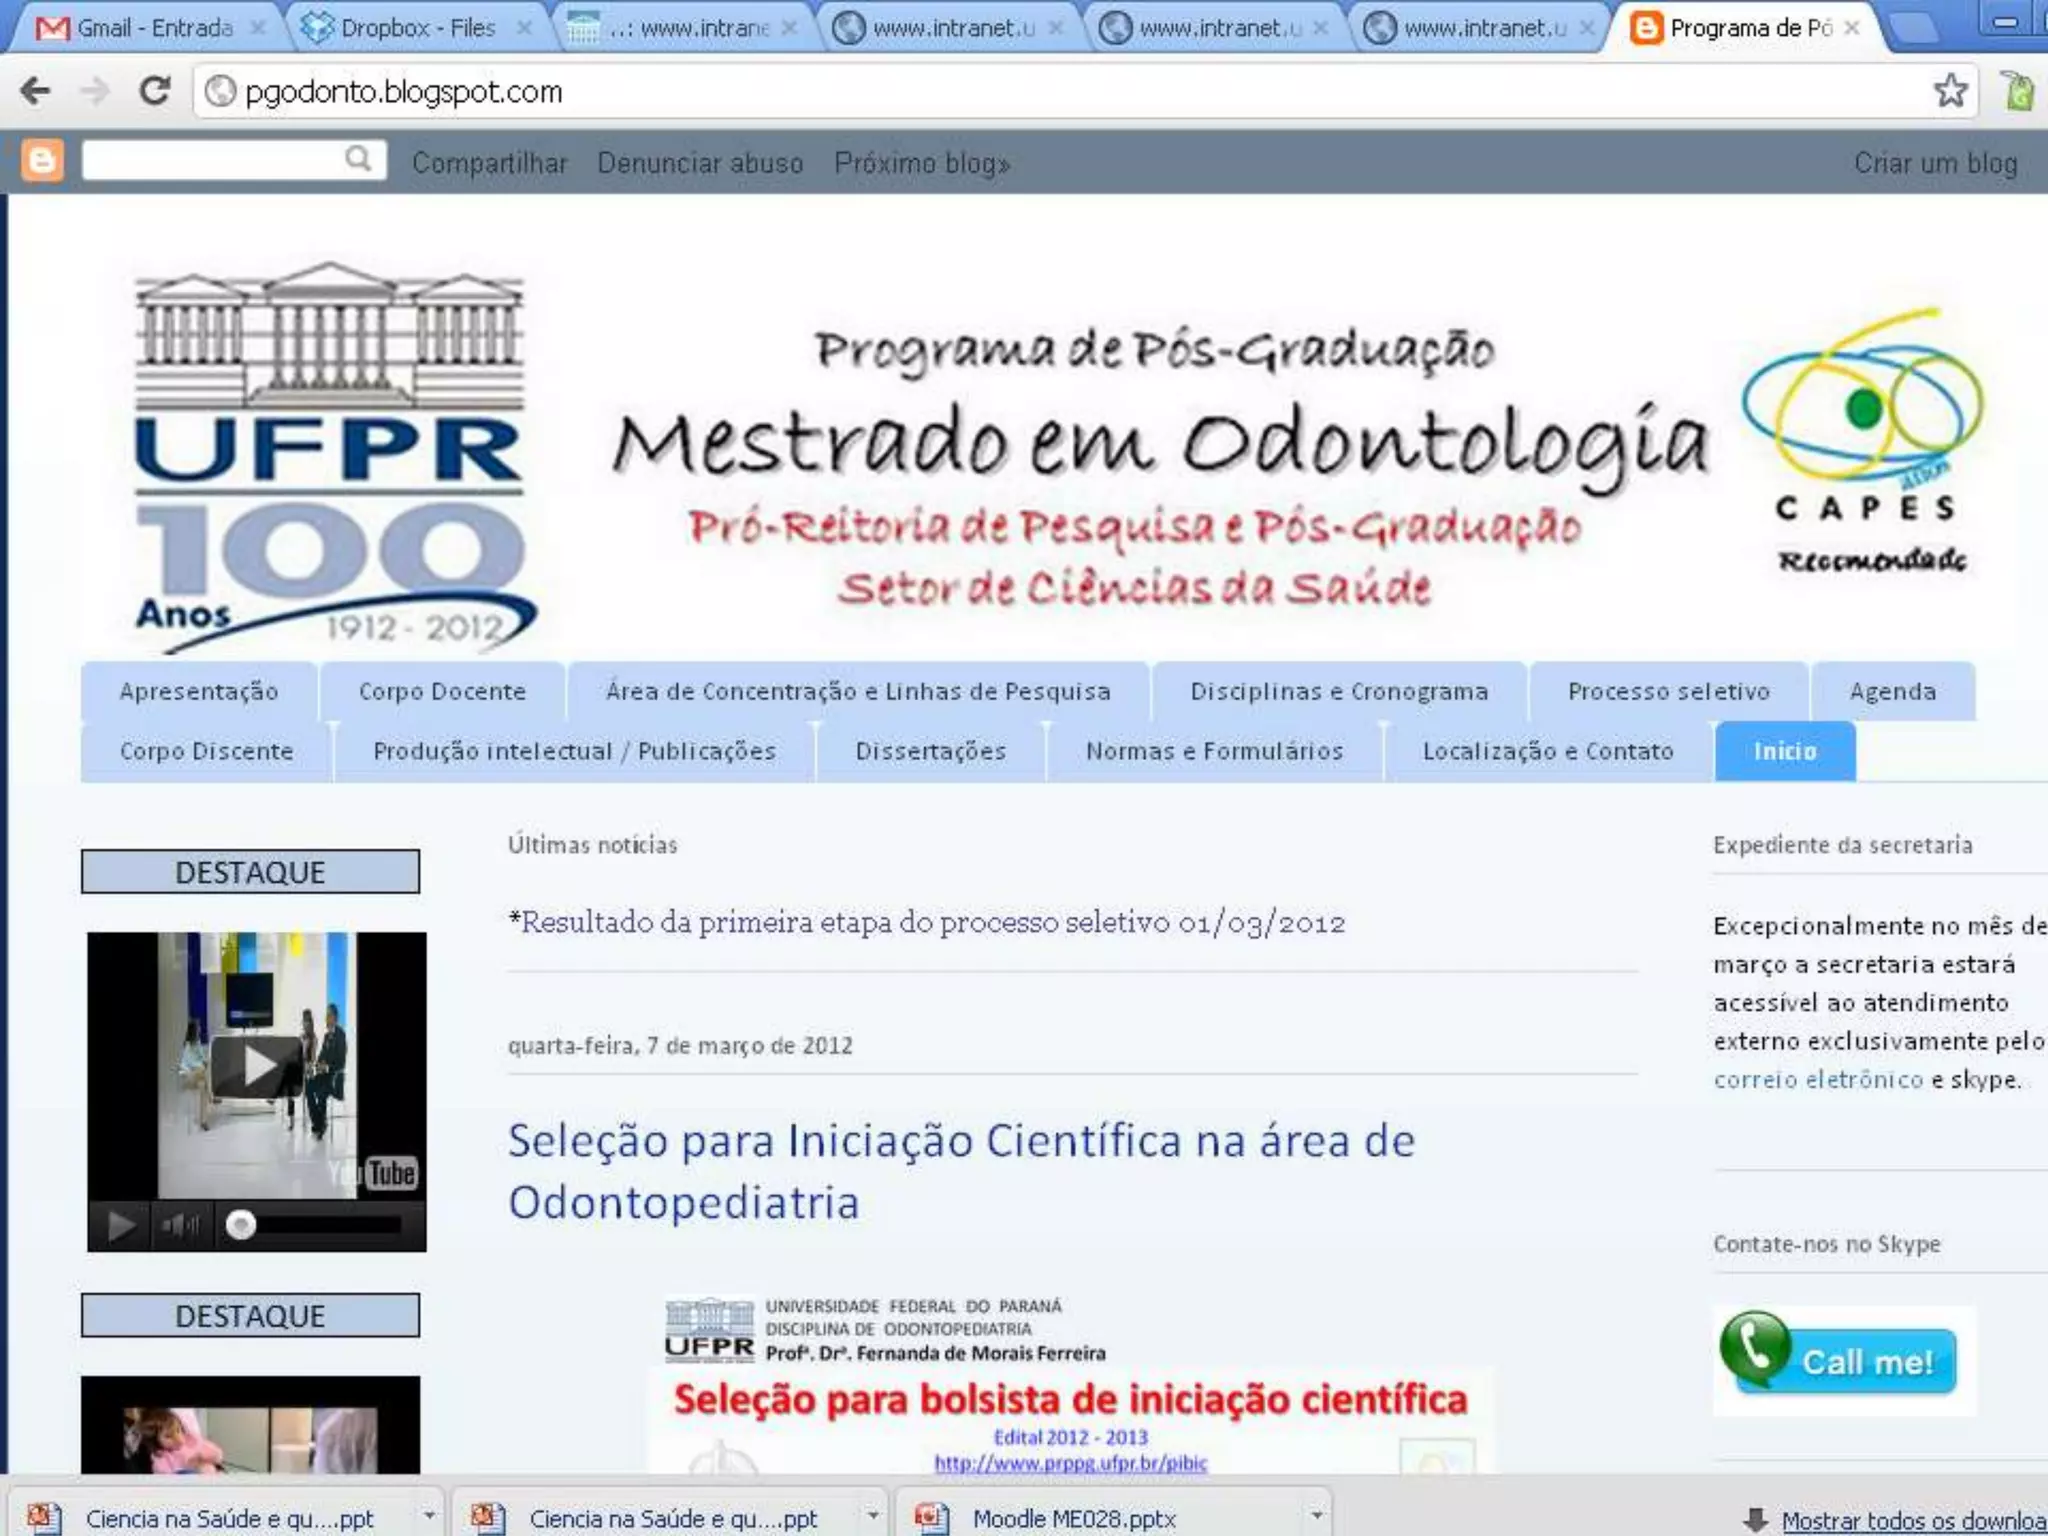
Task: Click the green Skype Call me button
Action: point(1843,1359)
